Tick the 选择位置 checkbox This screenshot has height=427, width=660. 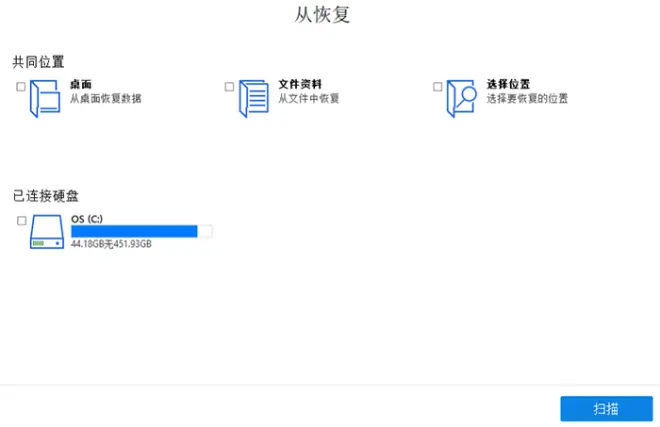[437, 87]
